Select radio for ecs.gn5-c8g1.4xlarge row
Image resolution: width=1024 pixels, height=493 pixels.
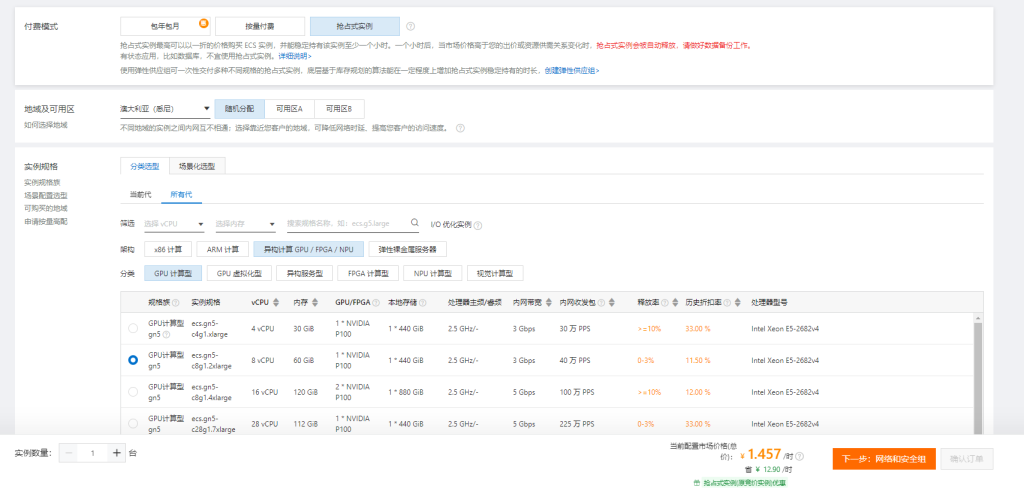tap(134, 392)
